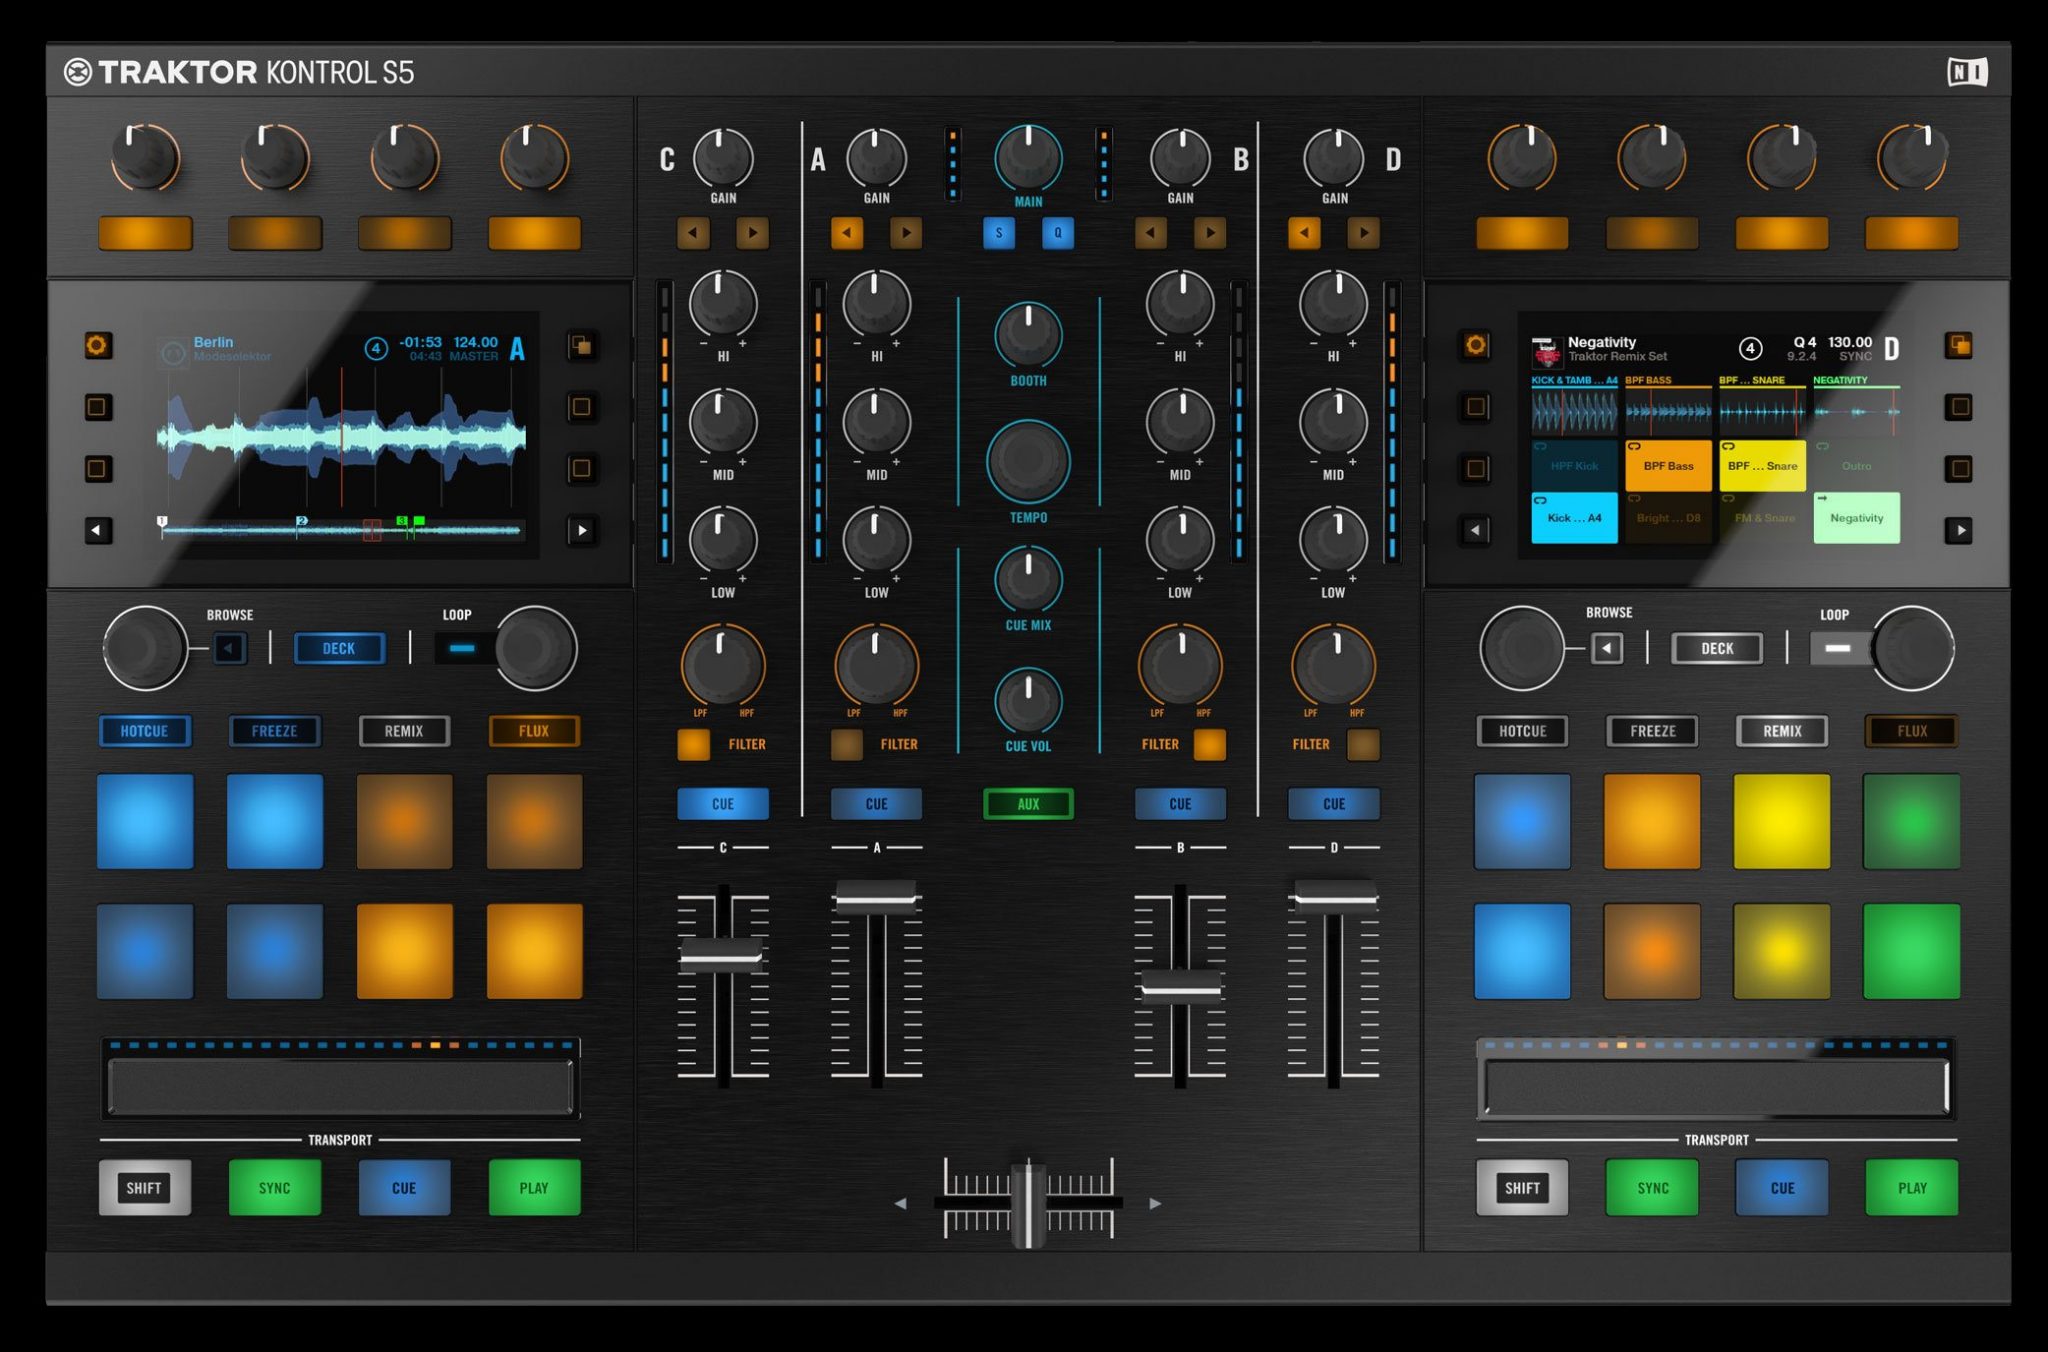The image size is (2048, 1352).
Task: Tap the Negativity cell on the right display
Action: click(x=1857, y=517)
